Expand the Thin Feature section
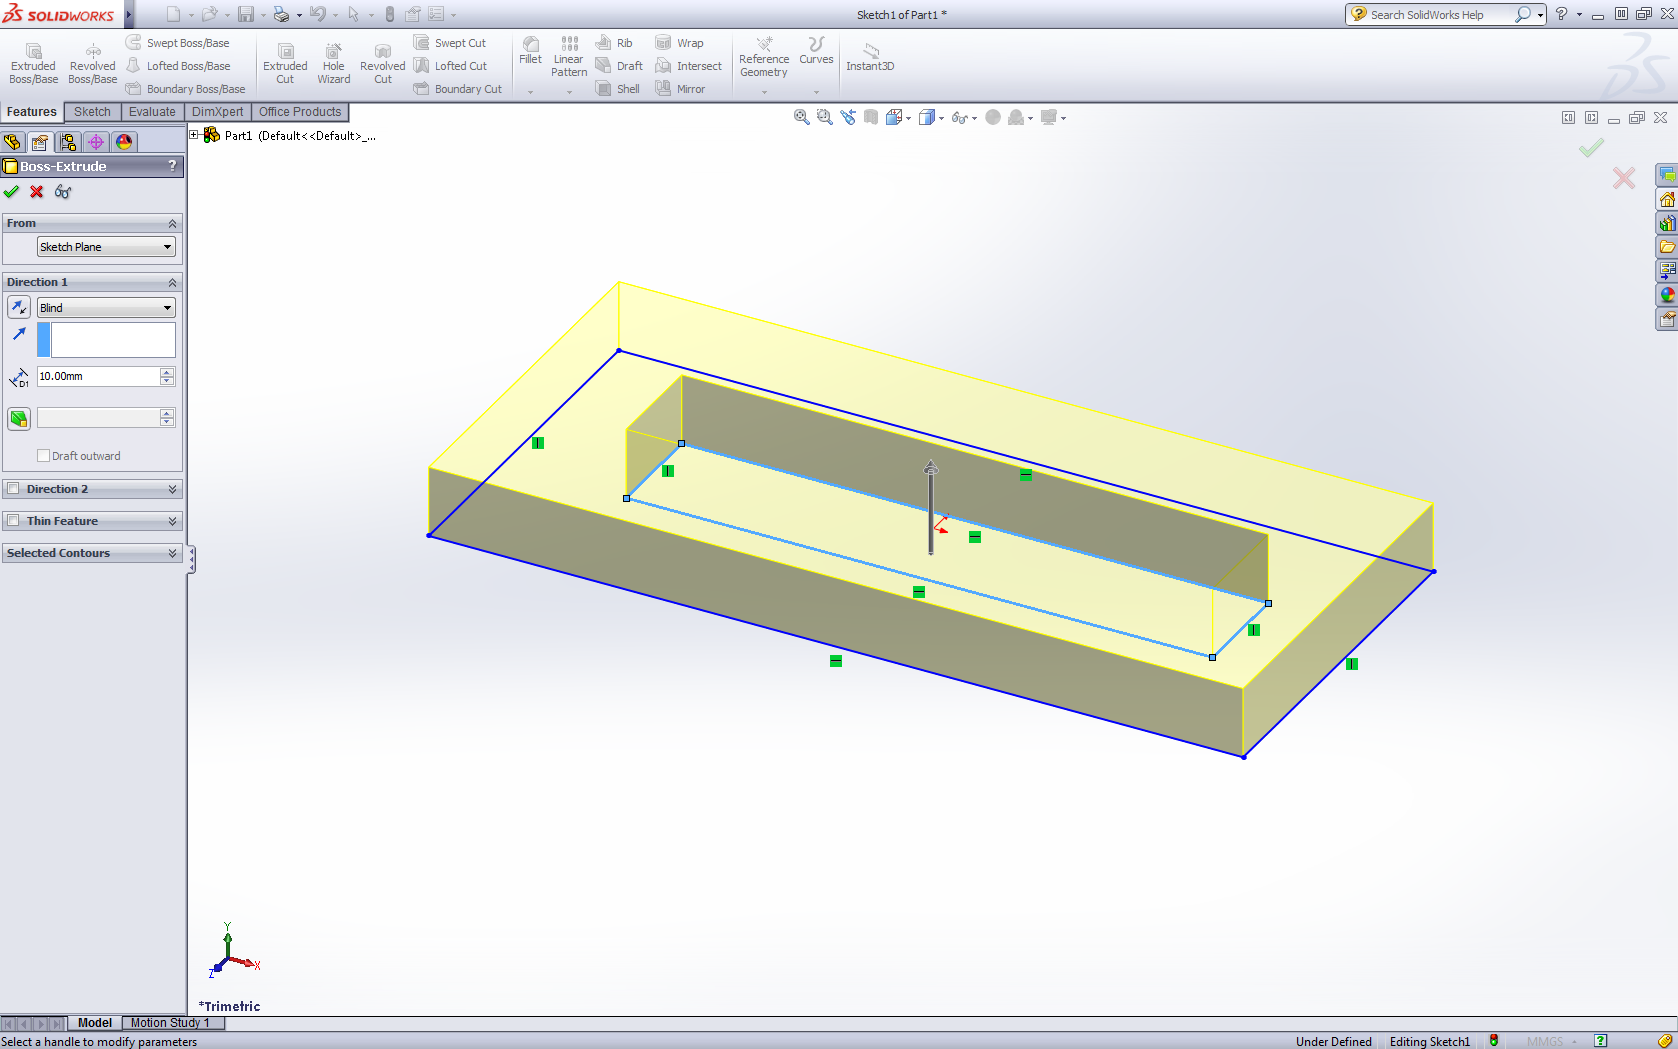The height and width of the screenshot is (1049, 1678). 172,521
